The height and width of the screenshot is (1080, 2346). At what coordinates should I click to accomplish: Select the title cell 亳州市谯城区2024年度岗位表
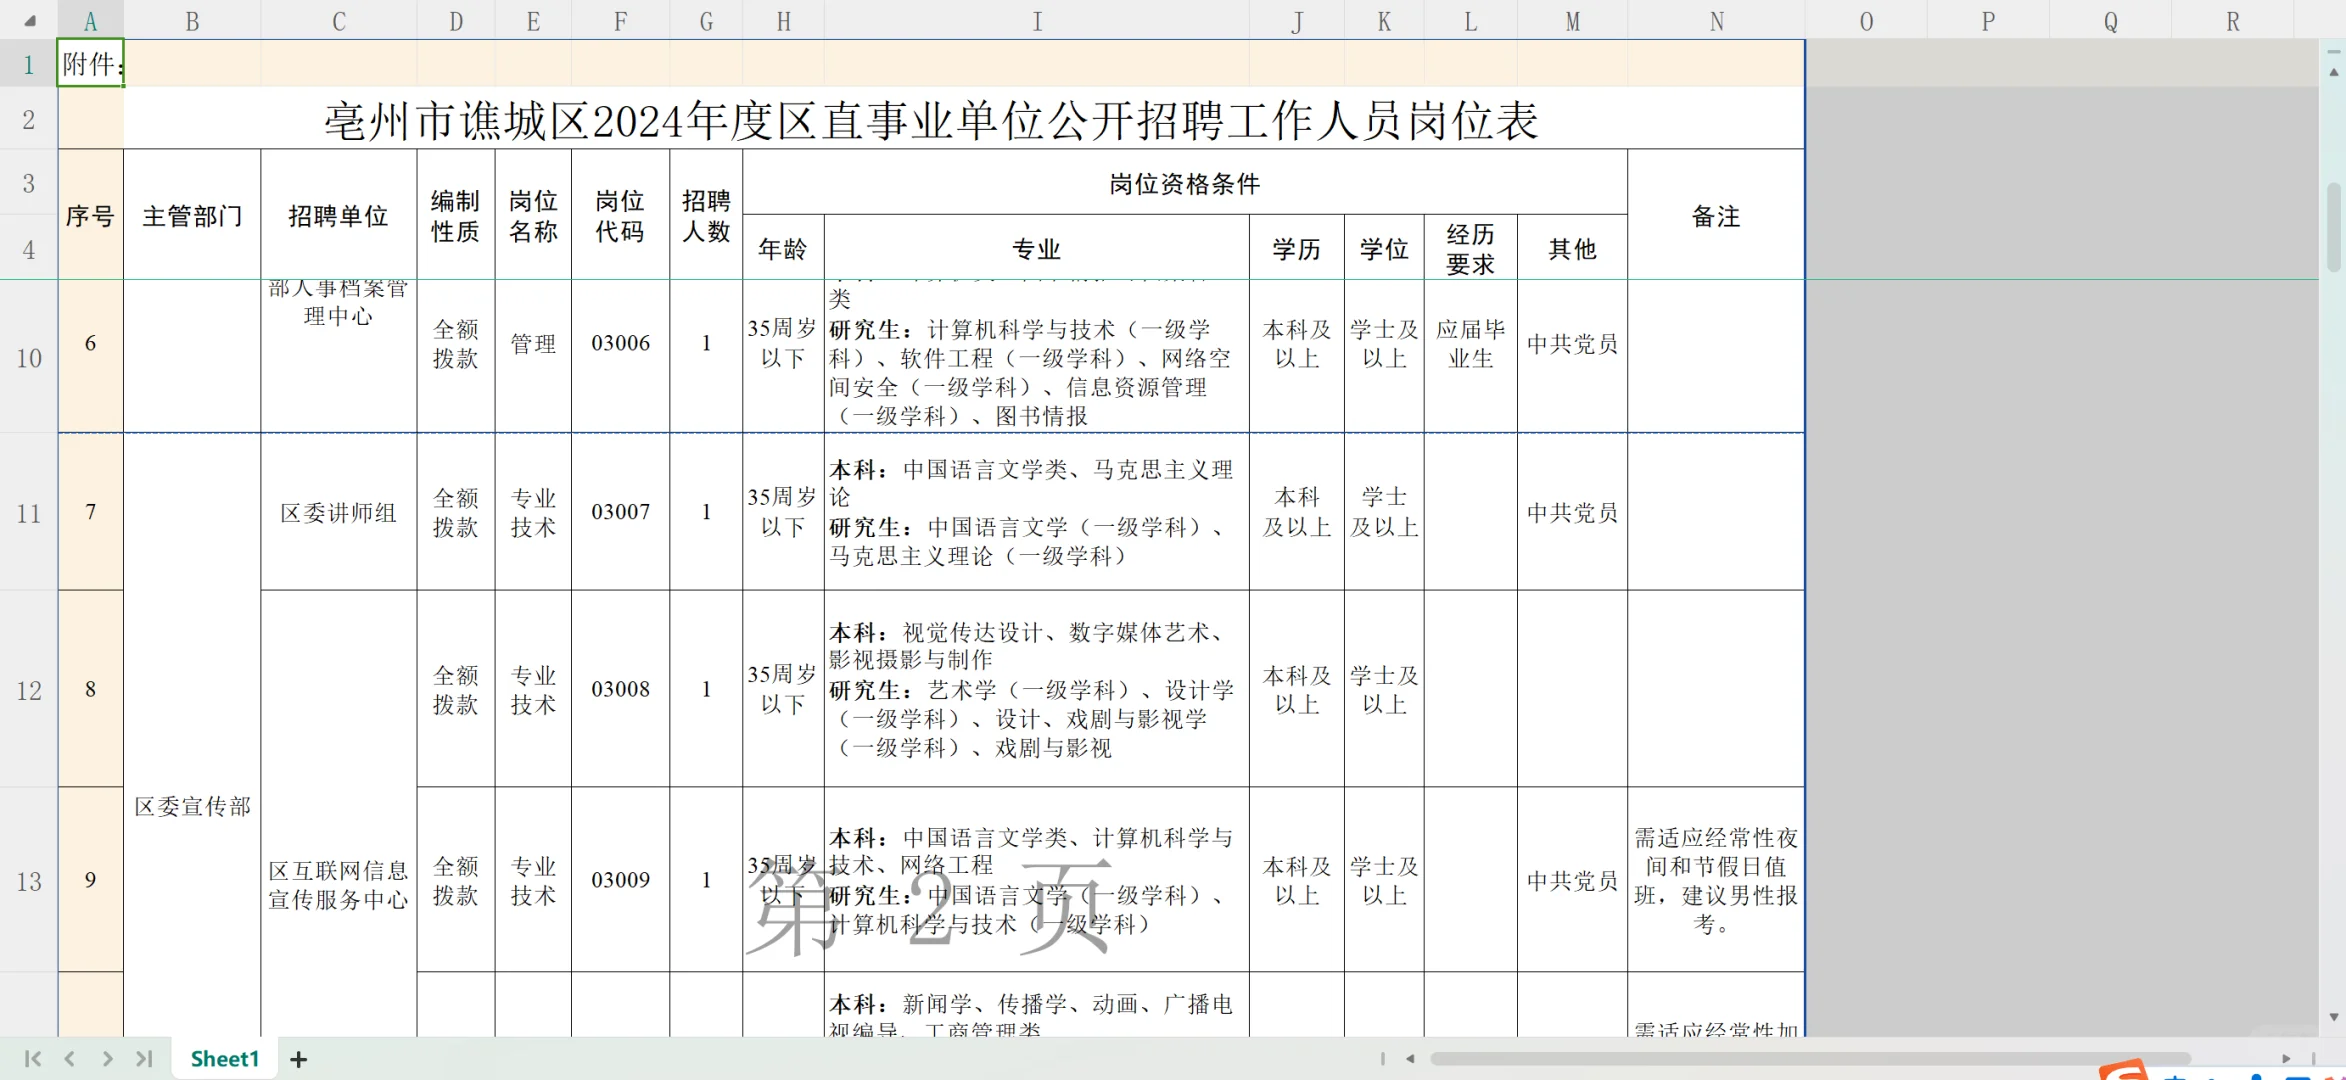(x=930, y=119)
